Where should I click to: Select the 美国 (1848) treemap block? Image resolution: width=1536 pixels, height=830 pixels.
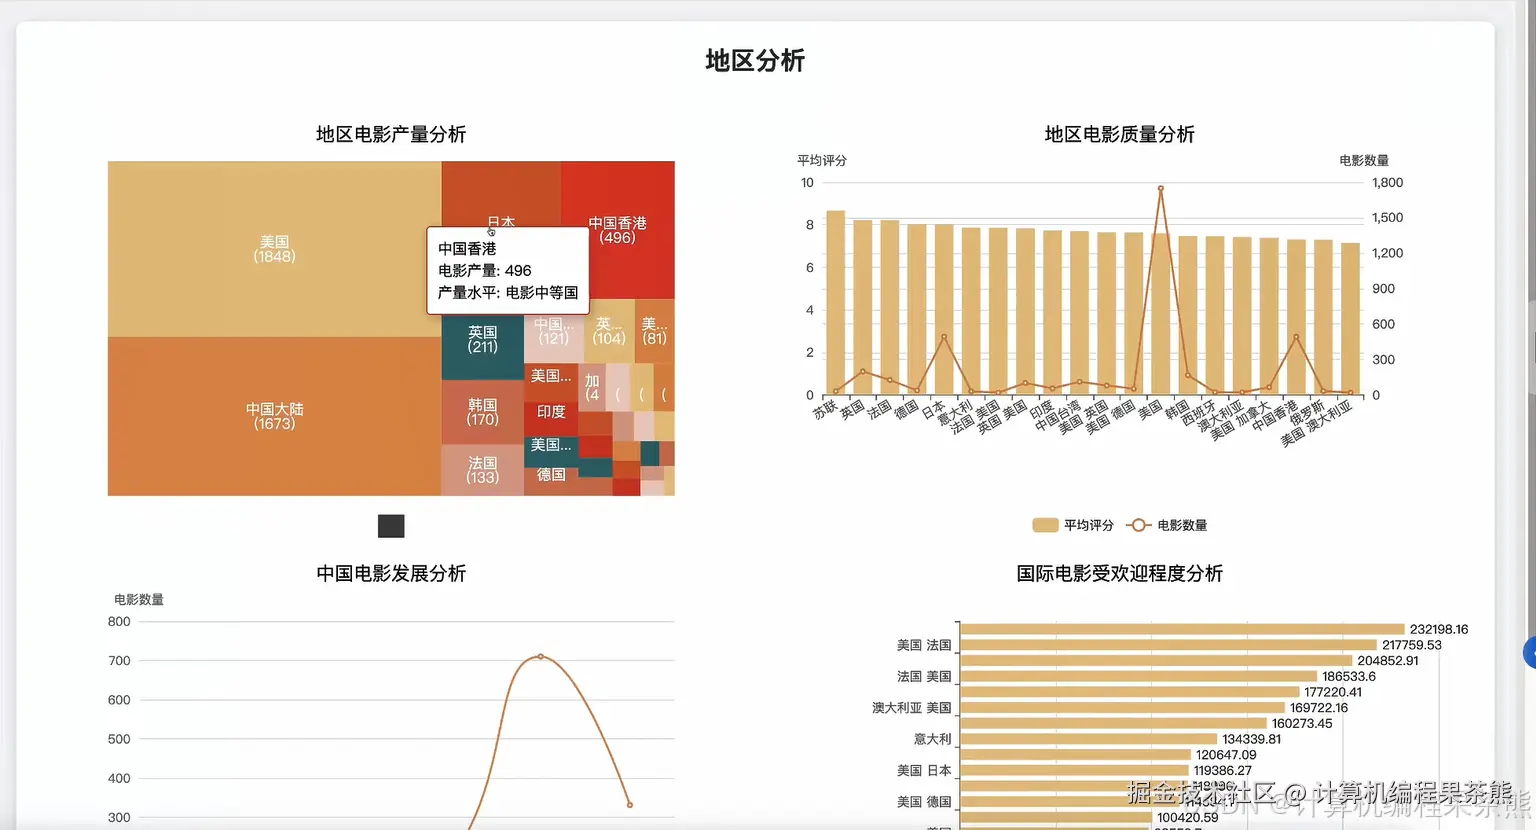pyautogui.click(x=274, y=249)
